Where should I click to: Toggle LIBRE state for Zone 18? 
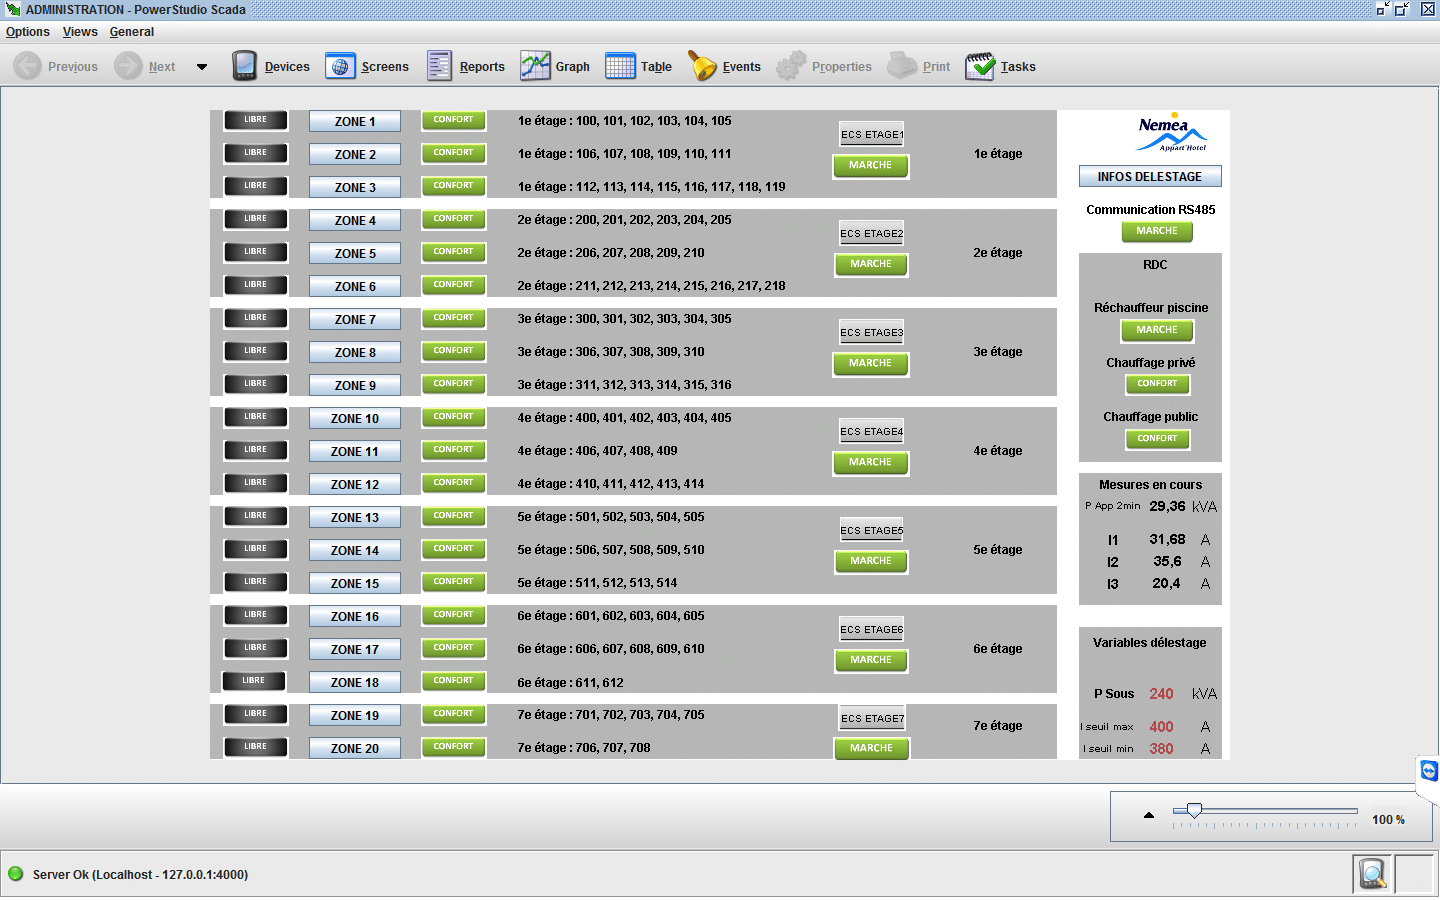(253, 681)
